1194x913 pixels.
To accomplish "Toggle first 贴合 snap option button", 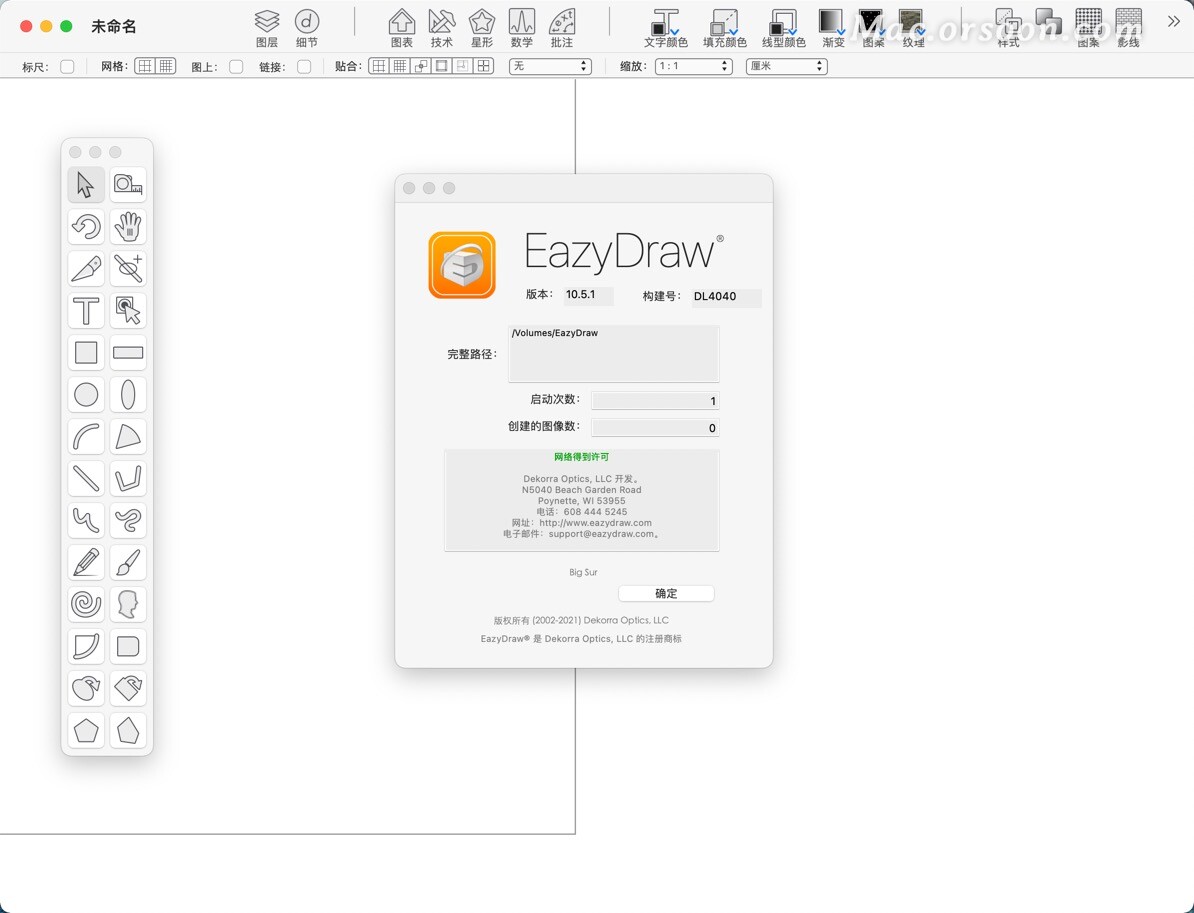I will [378, 66].
